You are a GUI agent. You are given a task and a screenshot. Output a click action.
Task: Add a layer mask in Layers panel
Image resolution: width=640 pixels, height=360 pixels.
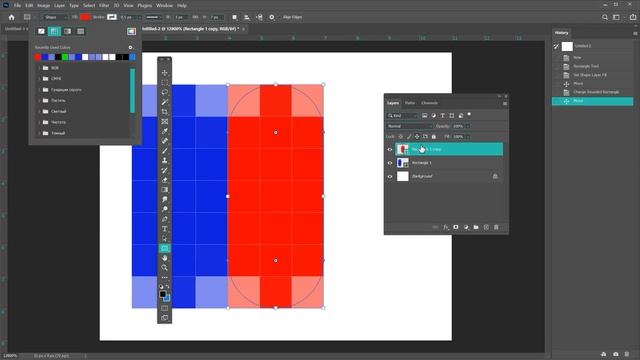point(456,227)
